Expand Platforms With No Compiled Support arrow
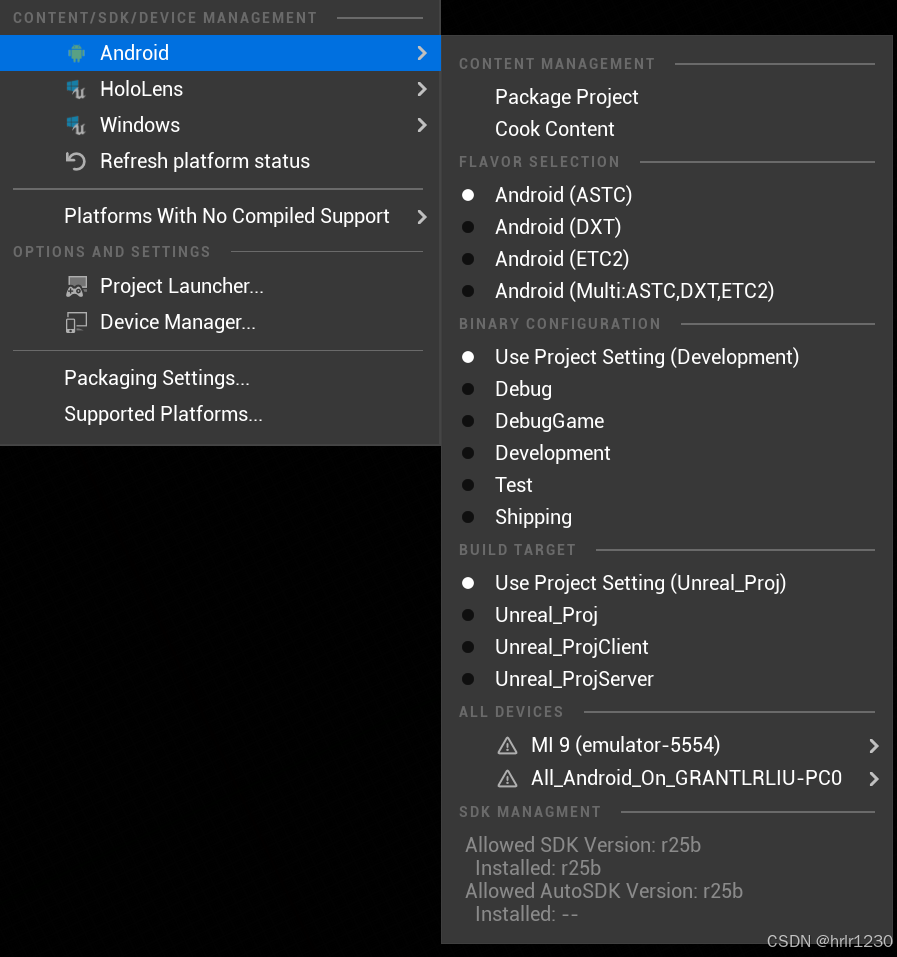This screenshot has height=957, width=897. (422, 217)
